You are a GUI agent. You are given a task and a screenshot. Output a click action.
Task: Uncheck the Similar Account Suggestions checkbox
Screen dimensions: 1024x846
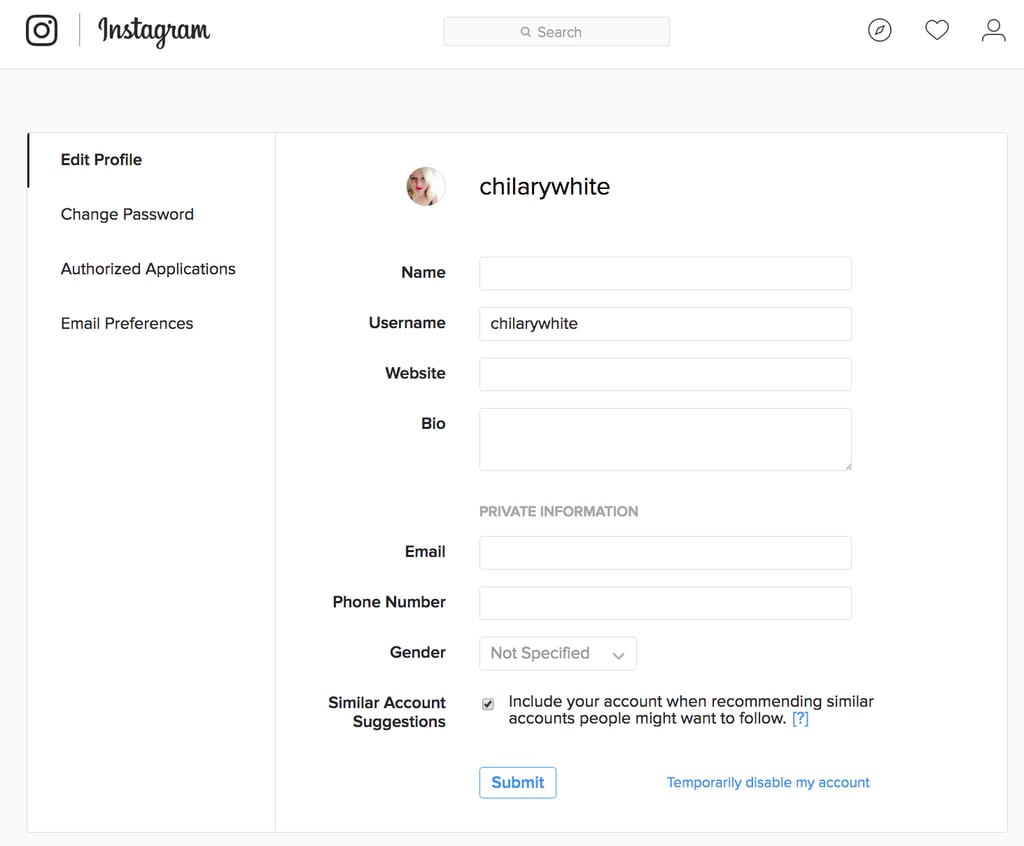(488, 704)
